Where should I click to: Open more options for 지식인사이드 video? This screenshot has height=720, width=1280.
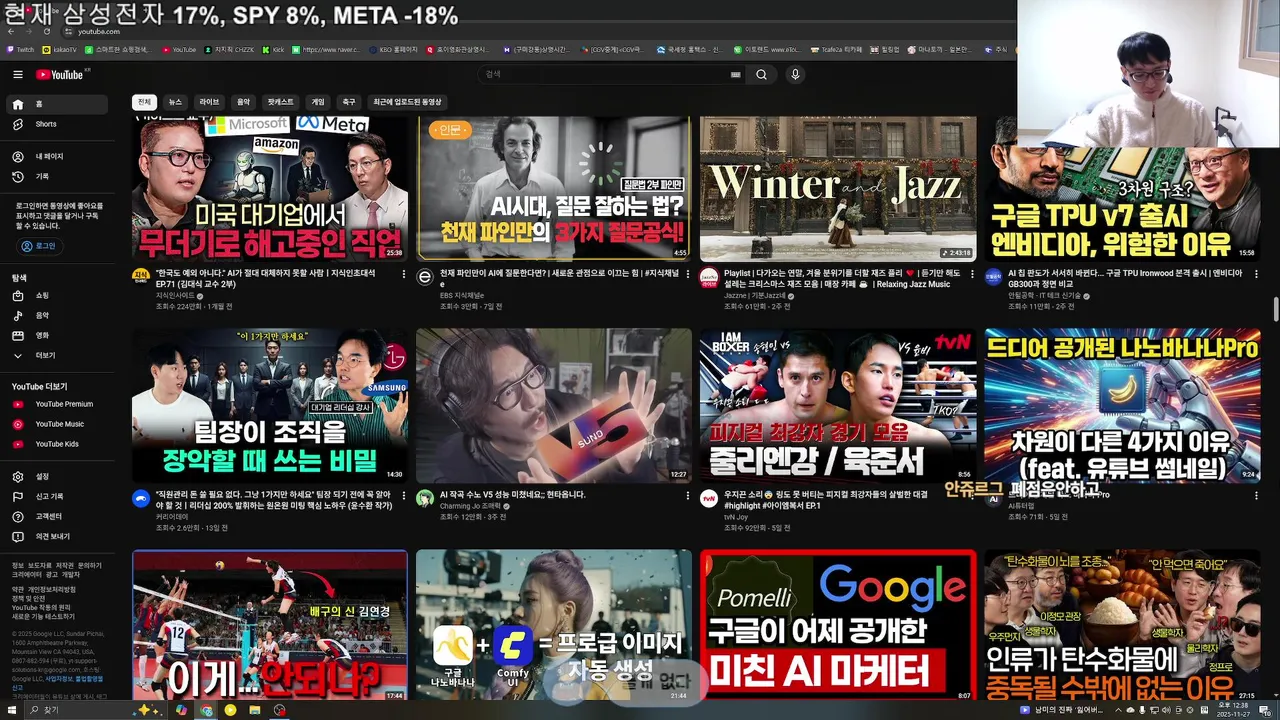coord(403,273)
